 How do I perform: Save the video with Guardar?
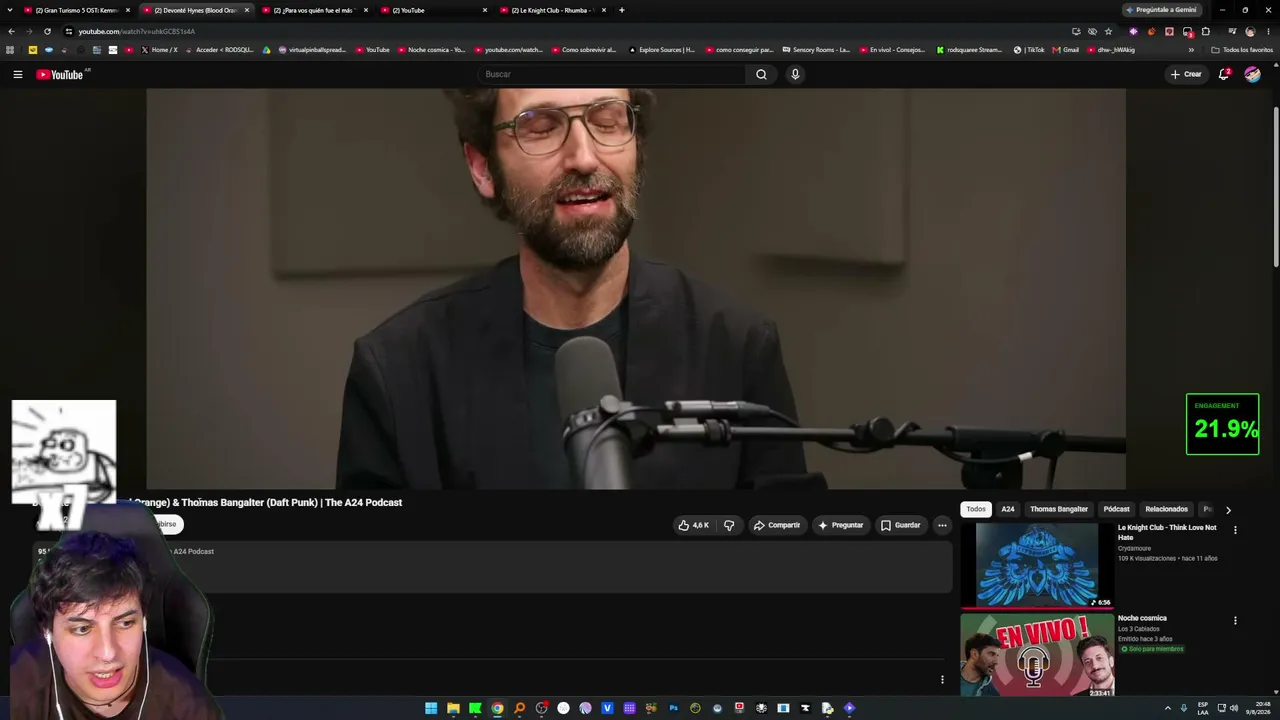click(x=900, y=525)
